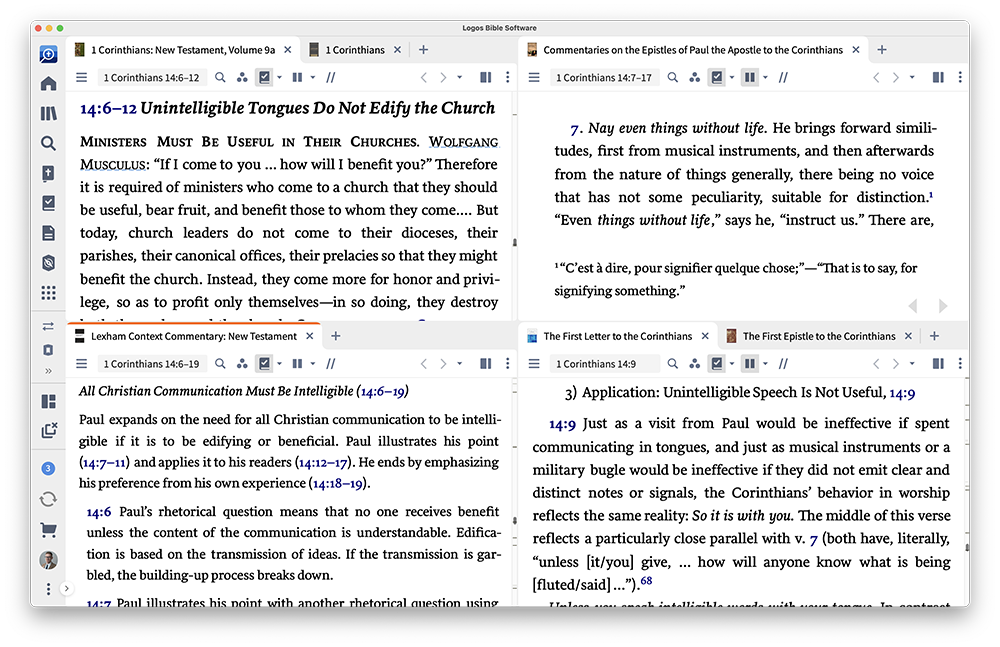Click the footnote 68 link
1000x647 pixels.
click(646, 581)
